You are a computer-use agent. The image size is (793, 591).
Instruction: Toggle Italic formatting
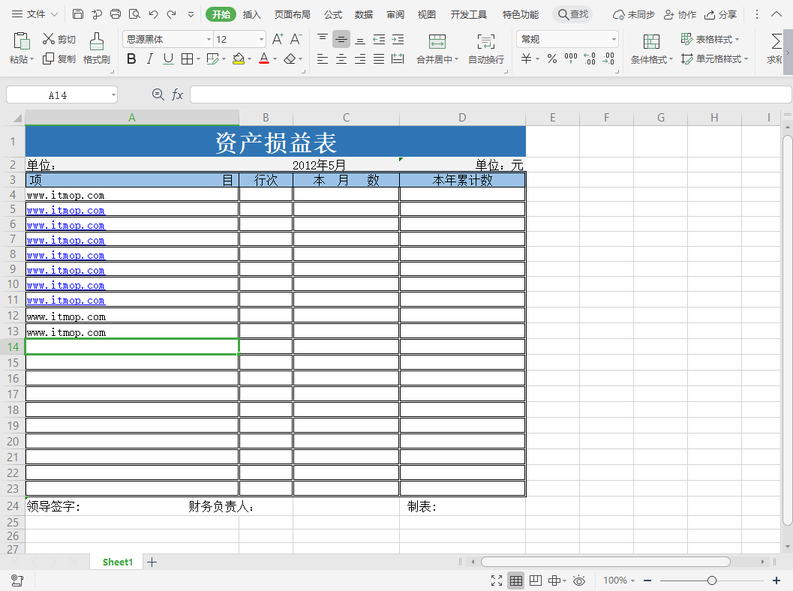pos(150,59)
